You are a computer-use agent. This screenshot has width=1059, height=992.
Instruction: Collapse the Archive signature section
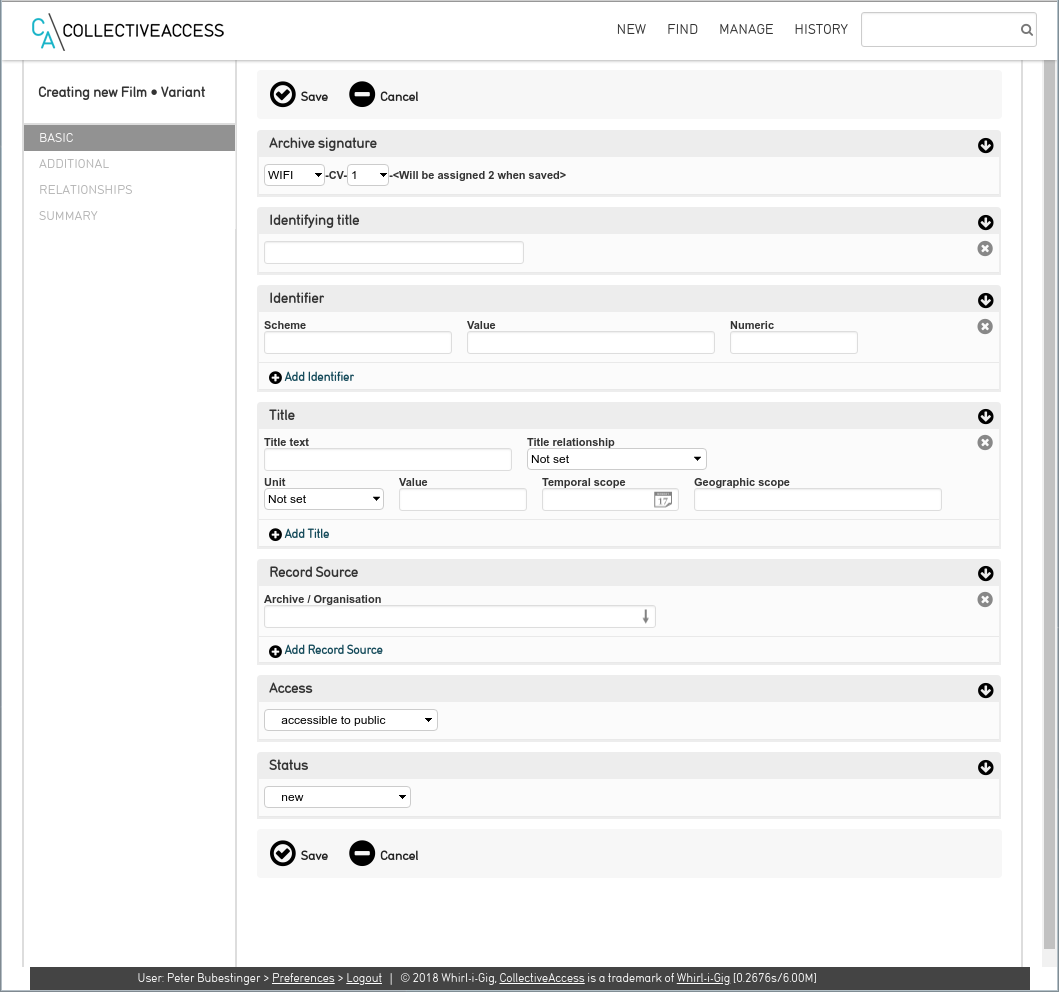pos(985,146)
